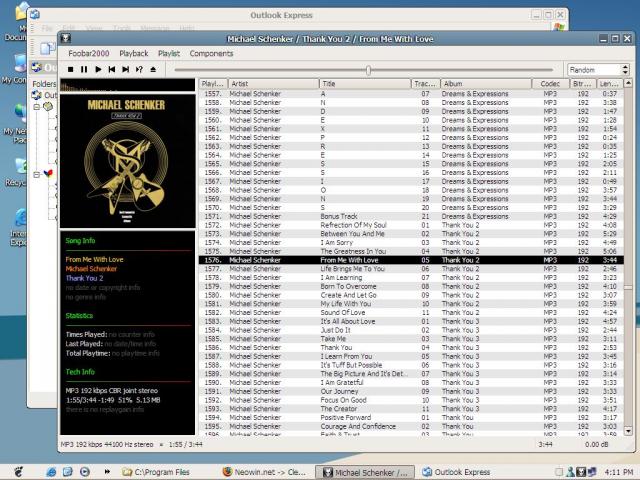Launch Internet Explorer from quick launch

coord(51,472)
